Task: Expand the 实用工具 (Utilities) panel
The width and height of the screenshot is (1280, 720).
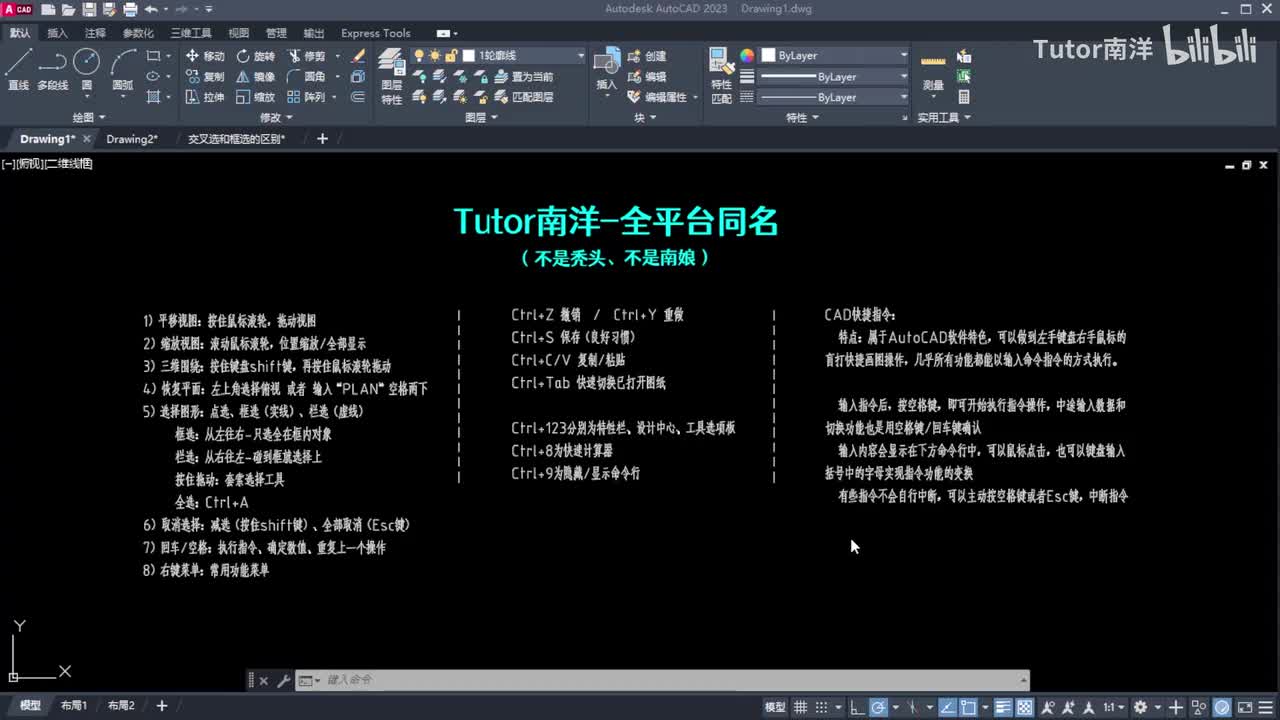Action: click(x=944, y=117)
